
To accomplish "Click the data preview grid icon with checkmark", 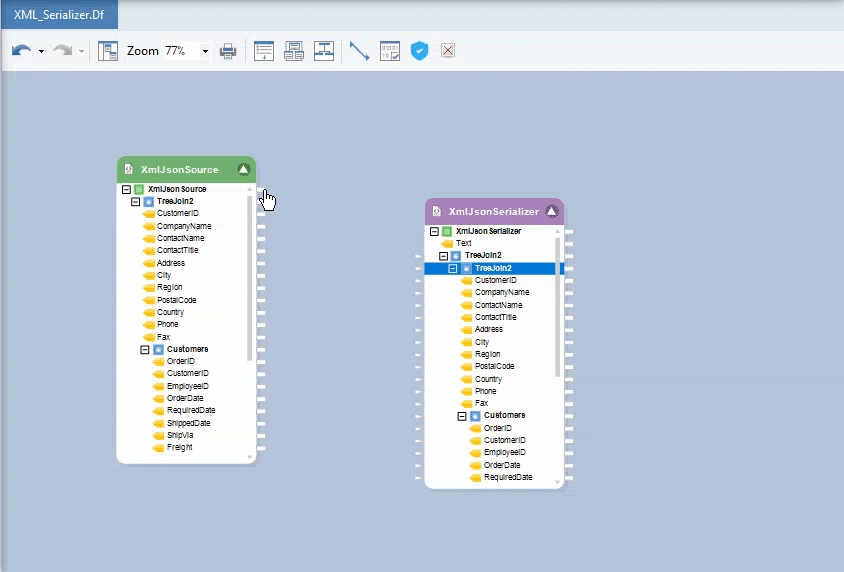I will tap(390, 51).
